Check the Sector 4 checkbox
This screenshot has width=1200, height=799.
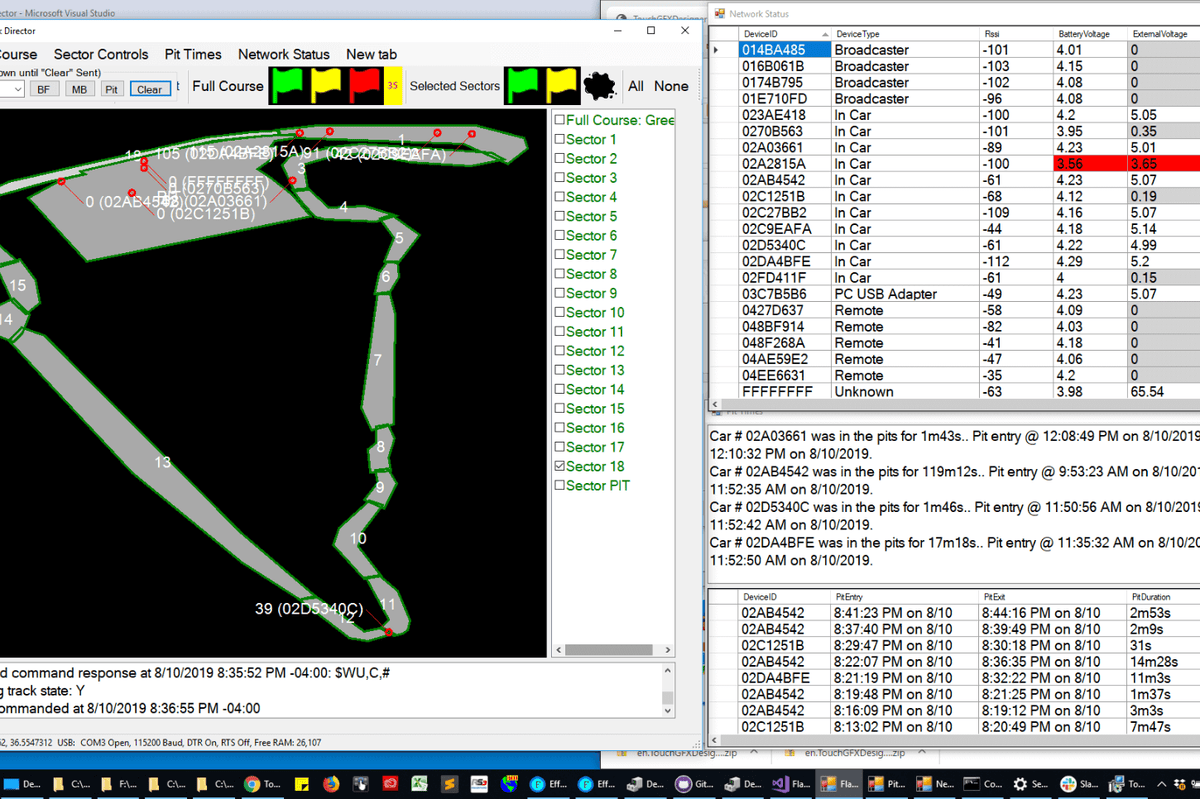coord(559,197)
